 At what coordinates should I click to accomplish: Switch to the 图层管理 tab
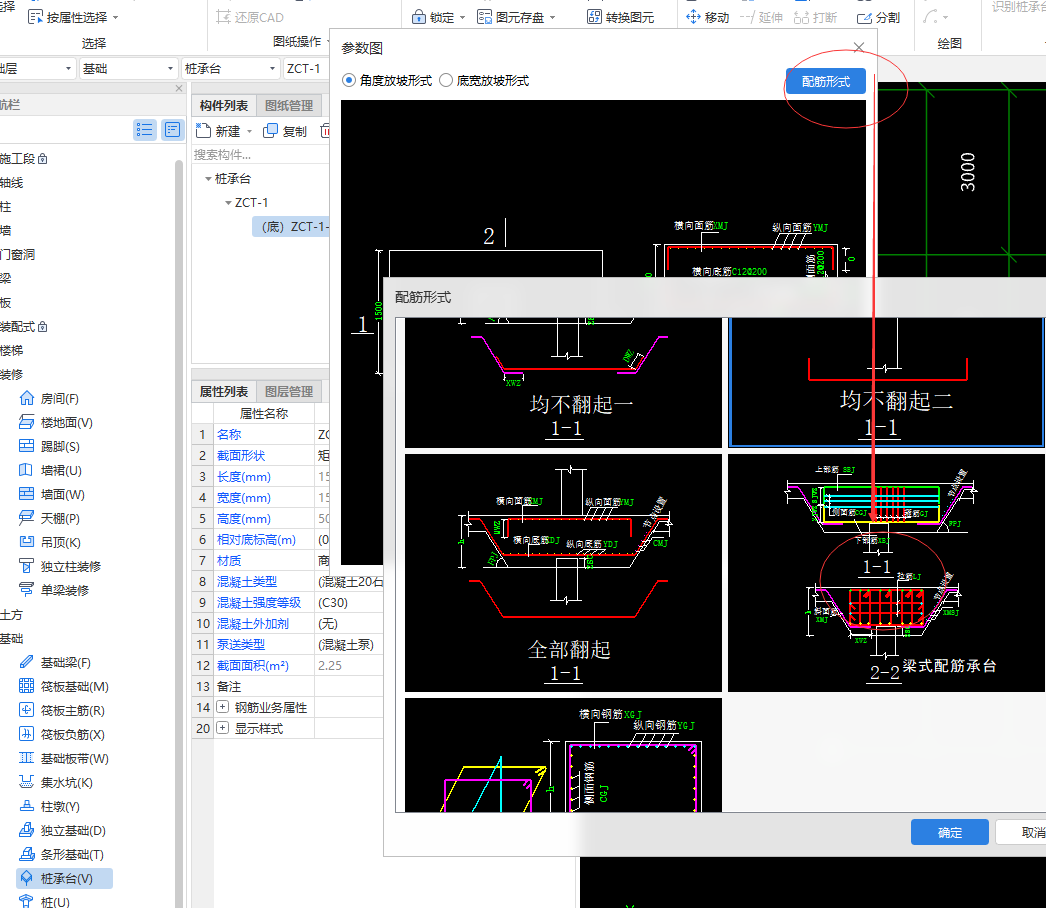(289, 392)
